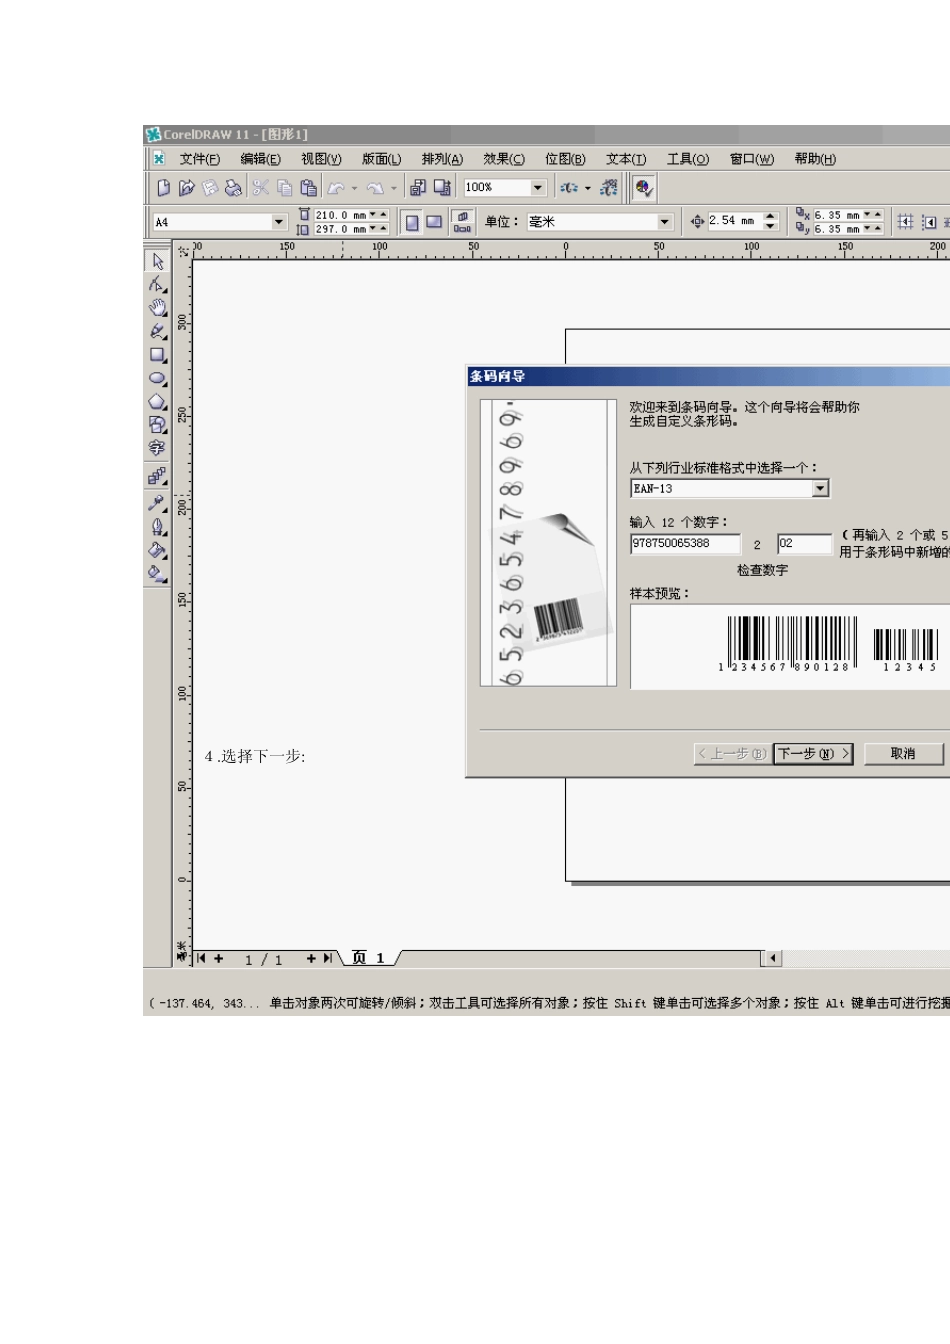Open the A4 paper size dropdown
Viewport: 950px width, 1344px height.
279,222
